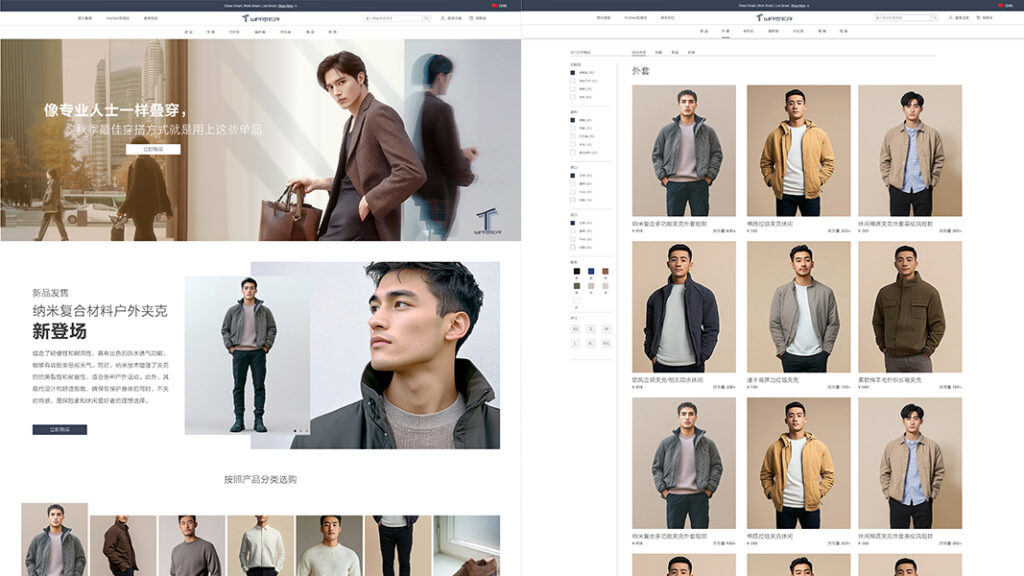Viewport: 1024px width, 576px height.
Task: Click the red CHN flag on left page
Action: click(x=494, y=5)
